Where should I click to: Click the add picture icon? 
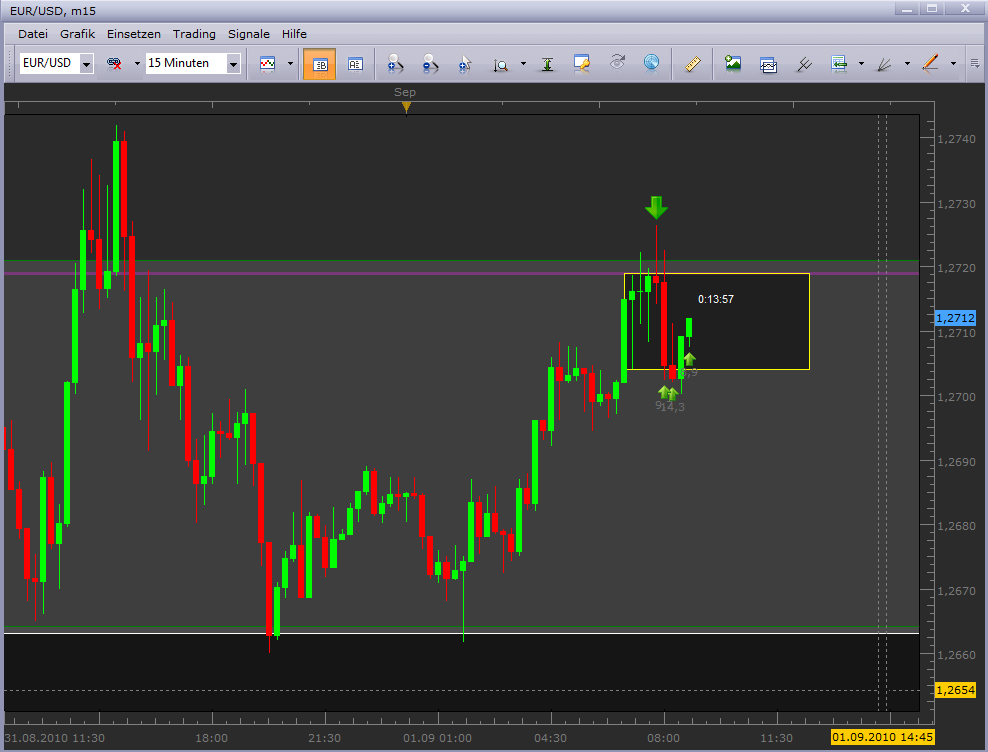733,63
